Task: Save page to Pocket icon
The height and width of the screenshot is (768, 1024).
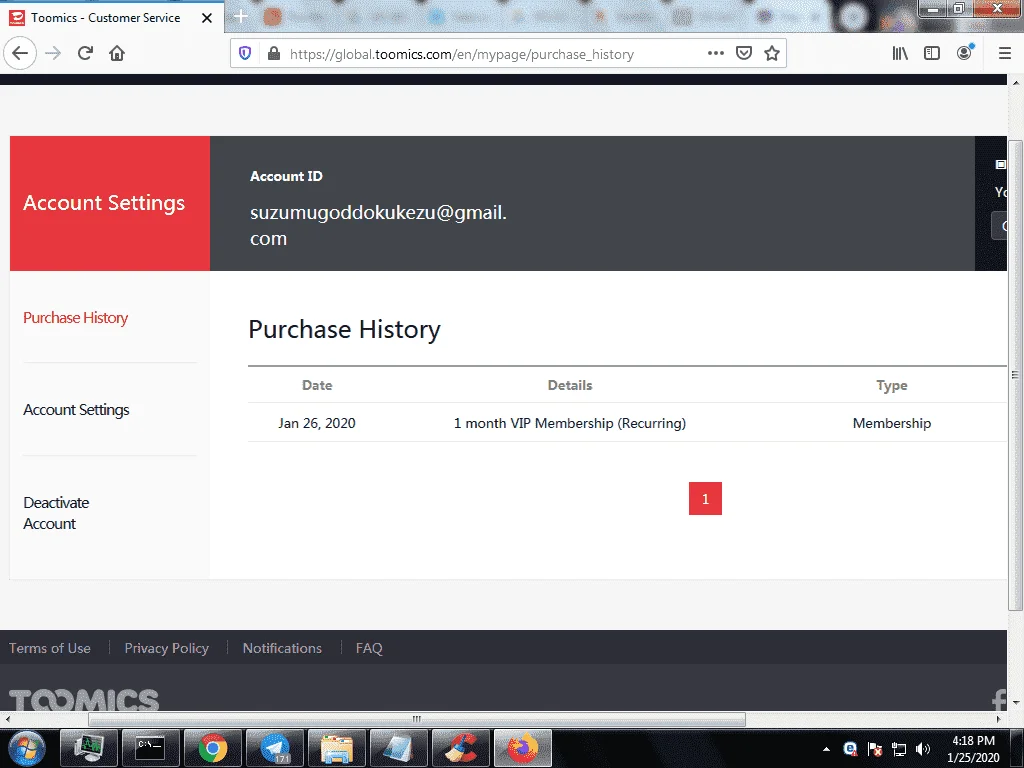Action: [x=744, y=54]
